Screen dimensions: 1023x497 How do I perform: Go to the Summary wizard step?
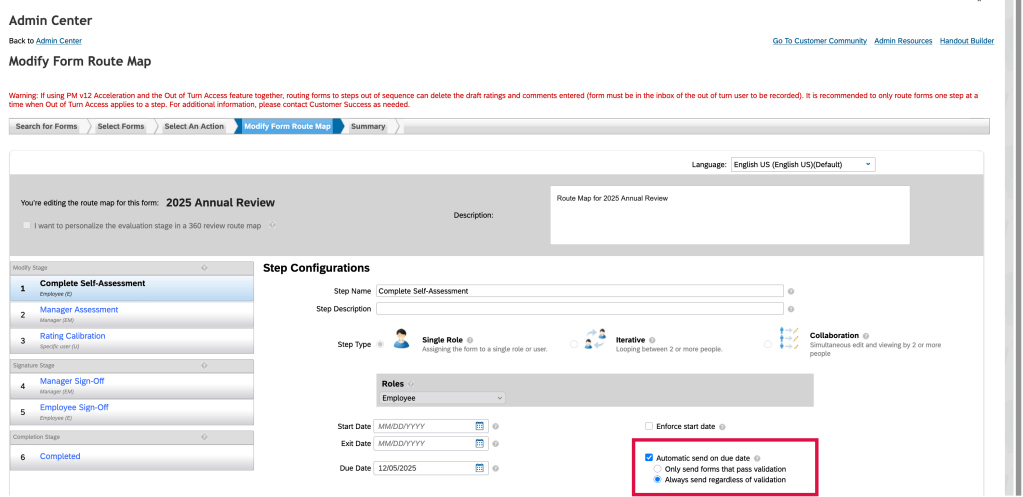(368, 126)
